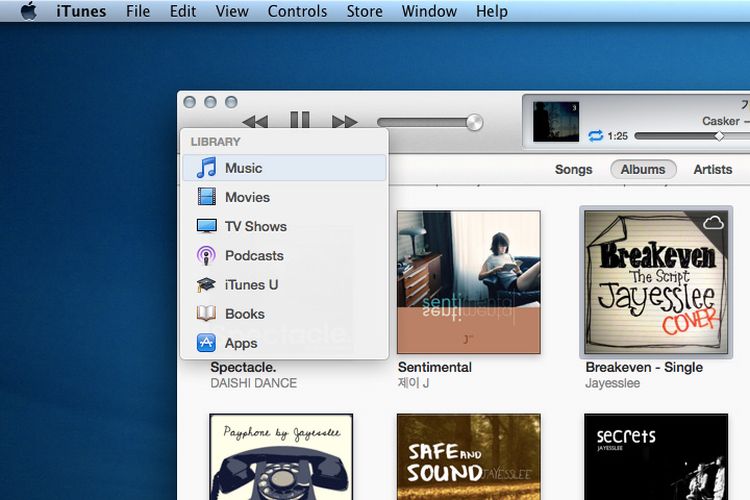Open the Edit menu

click(x=183, y=11)
